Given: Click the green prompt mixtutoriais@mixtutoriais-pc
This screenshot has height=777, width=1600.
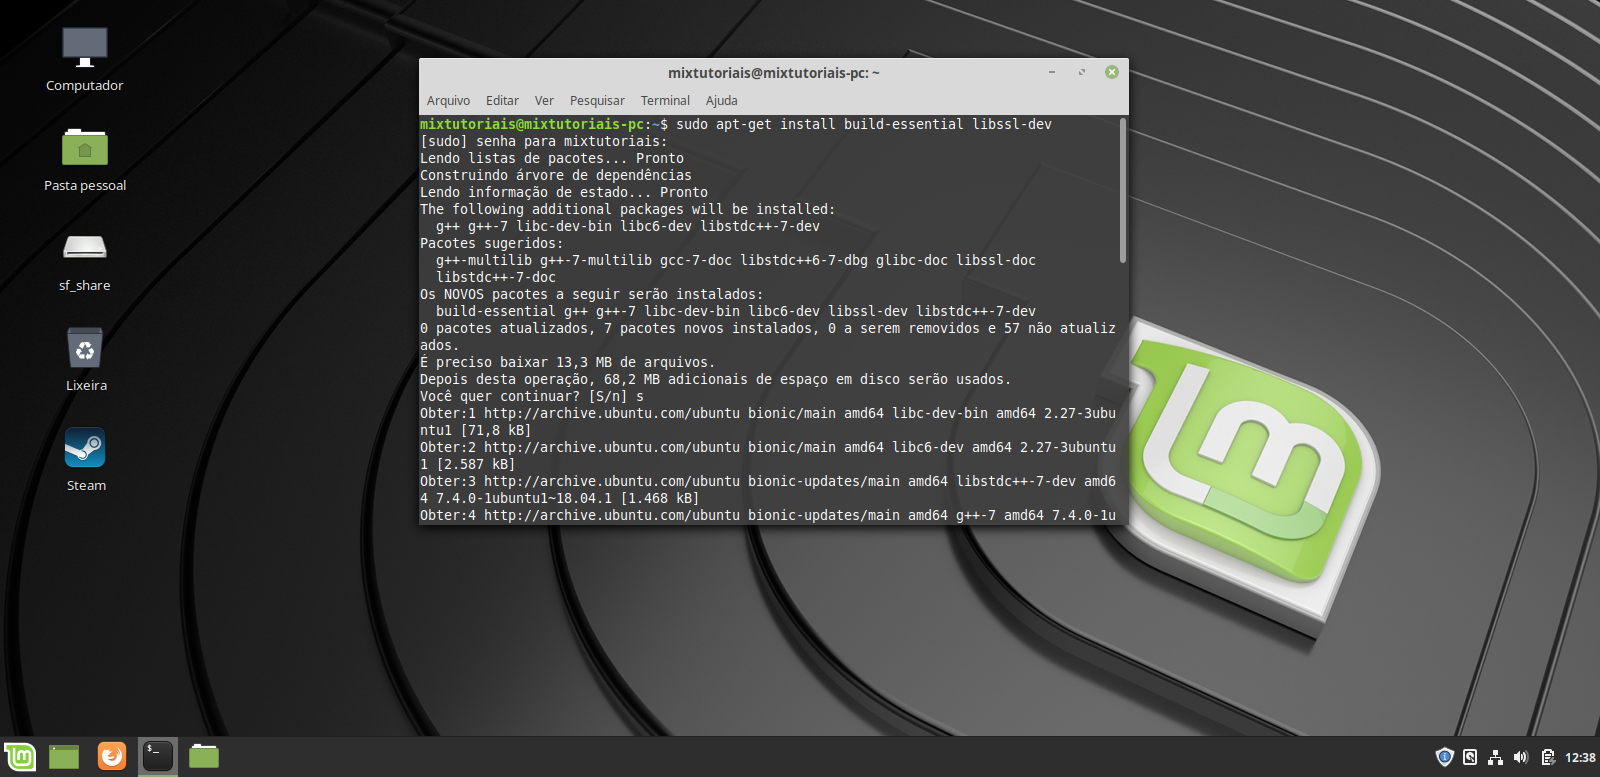Looking at the screenshot, I should tap(532, 124).
